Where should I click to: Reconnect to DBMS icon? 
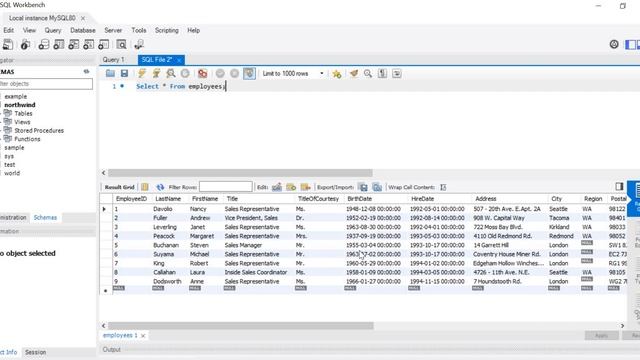[139, 44]
